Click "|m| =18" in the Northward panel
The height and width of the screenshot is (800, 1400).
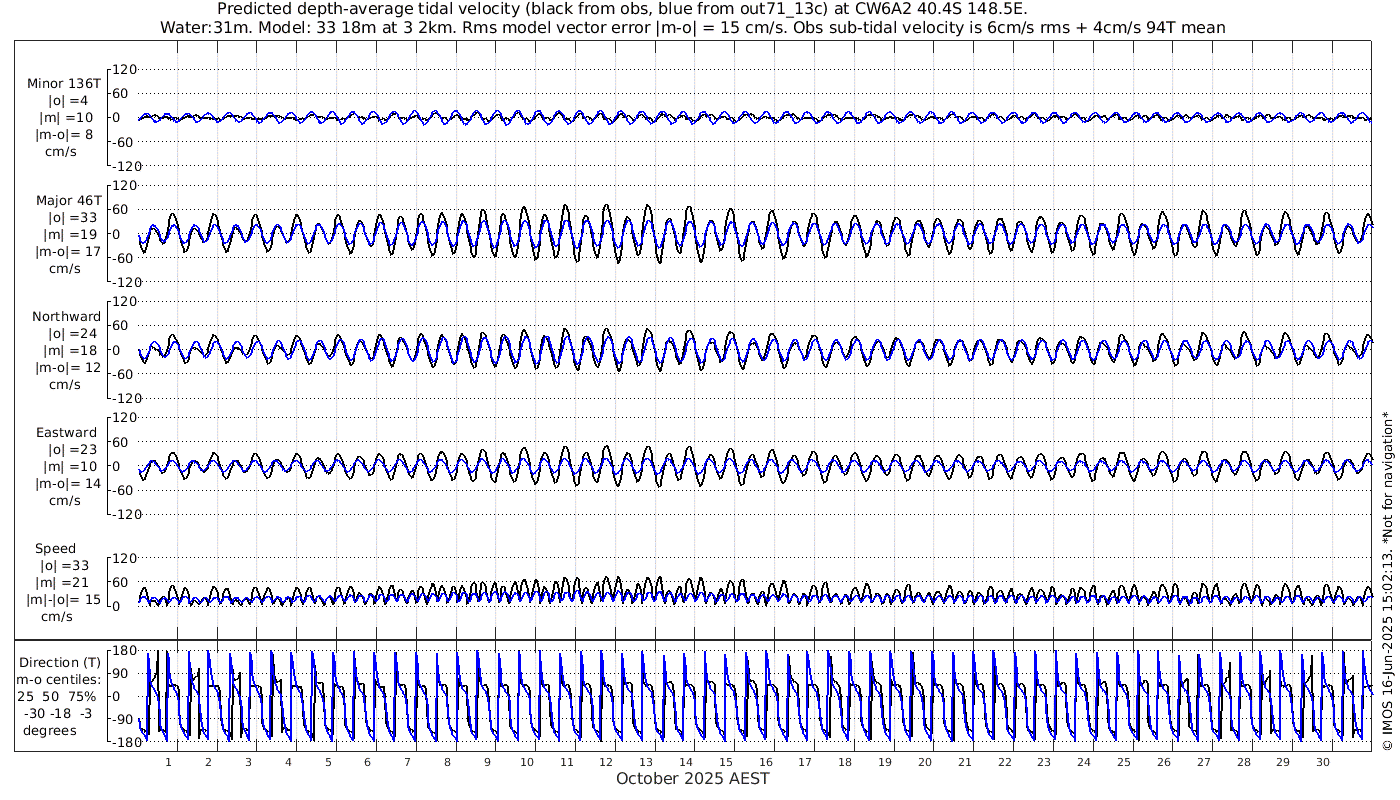coord(67,350)
